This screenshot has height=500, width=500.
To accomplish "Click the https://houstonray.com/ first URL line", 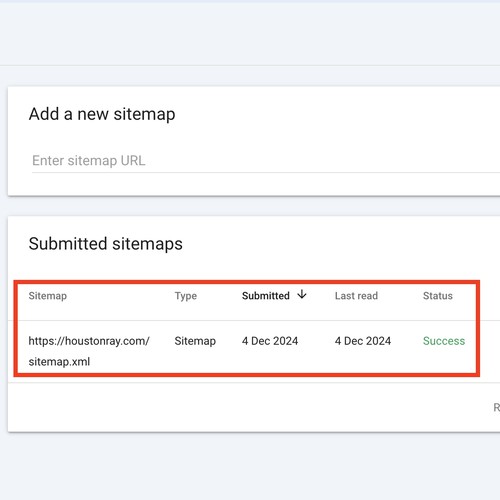I will tap(89, 341).
